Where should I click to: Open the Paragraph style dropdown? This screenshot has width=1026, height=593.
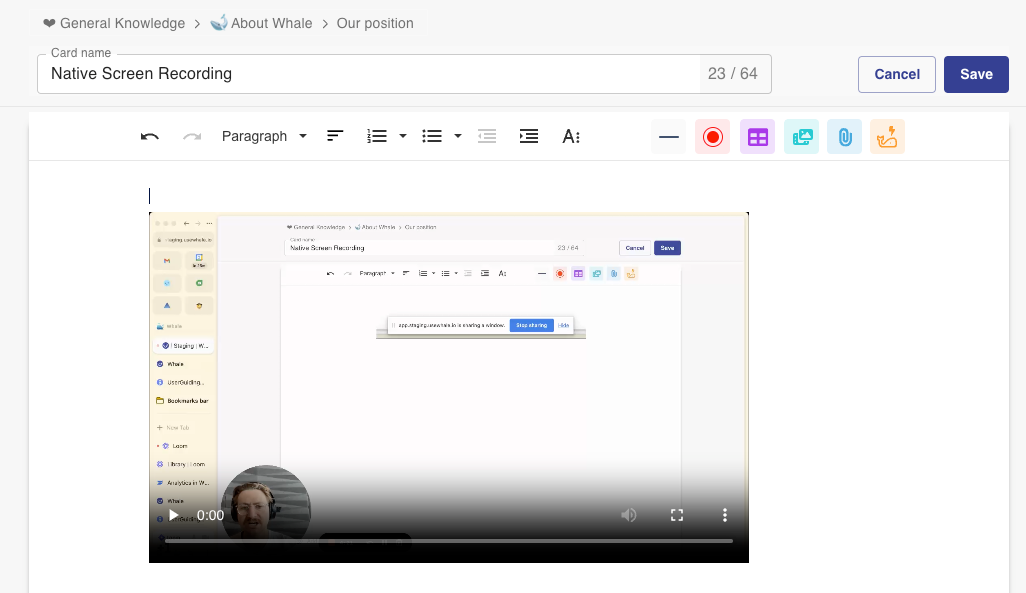264,136
